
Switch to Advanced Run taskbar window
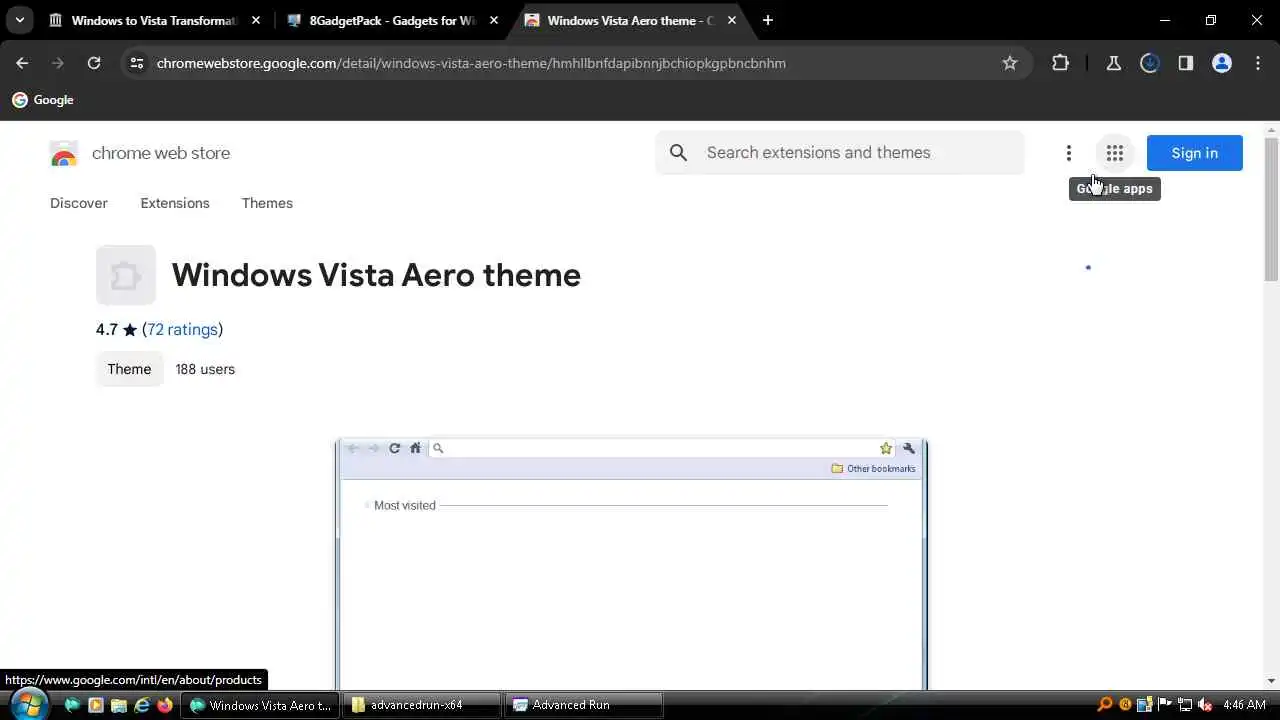click(583, 705)
